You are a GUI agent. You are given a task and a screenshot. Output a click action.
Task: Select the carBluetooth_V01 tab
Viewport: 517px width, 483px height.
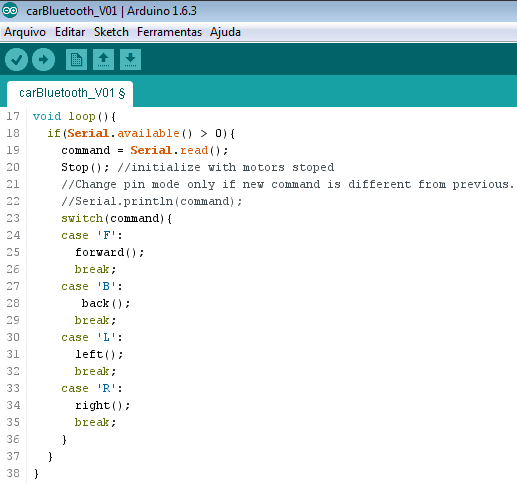[x=70, y=93]
